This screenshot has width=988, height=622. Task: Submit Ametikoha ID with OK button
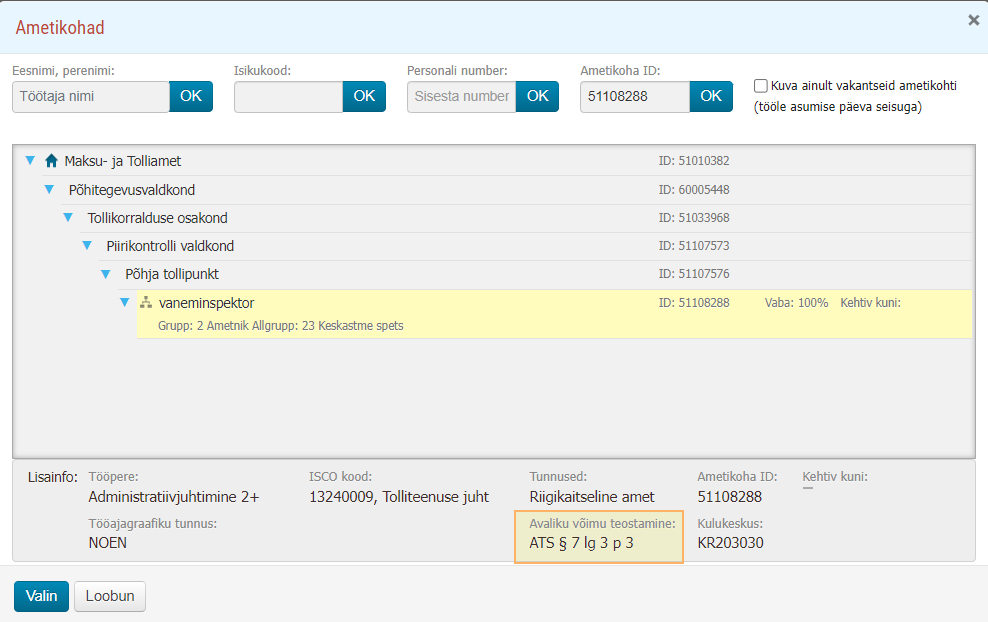point(711,96)
